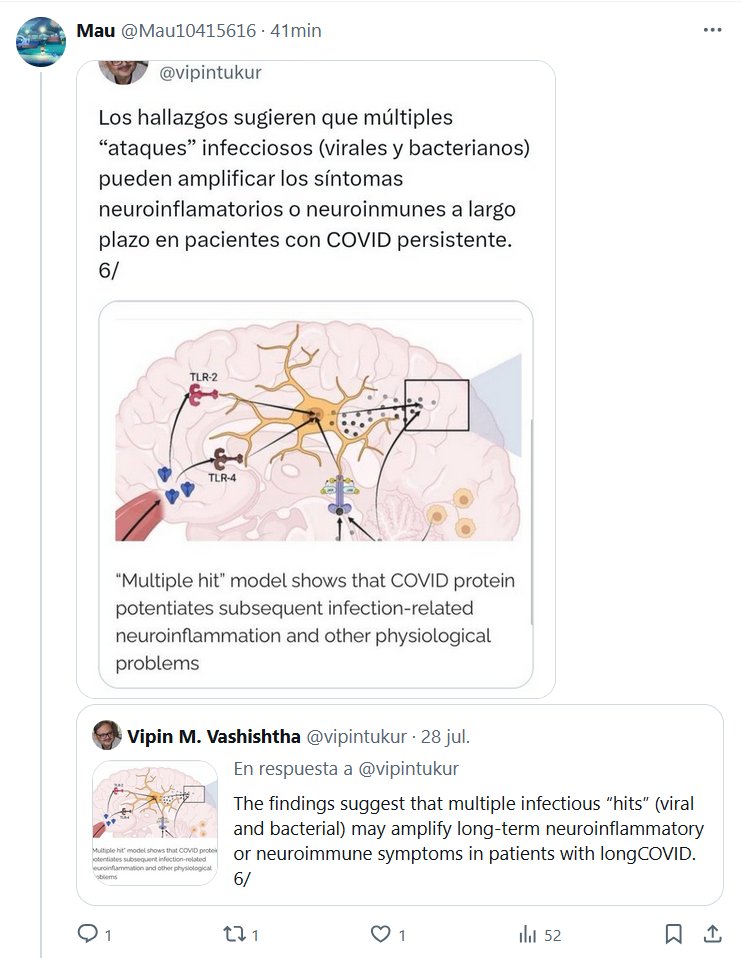The width and height of the screenshot is (742, 958).
Task: Click Vipin M. Vashishtha name in quote
Action: [x=212, y=737]
